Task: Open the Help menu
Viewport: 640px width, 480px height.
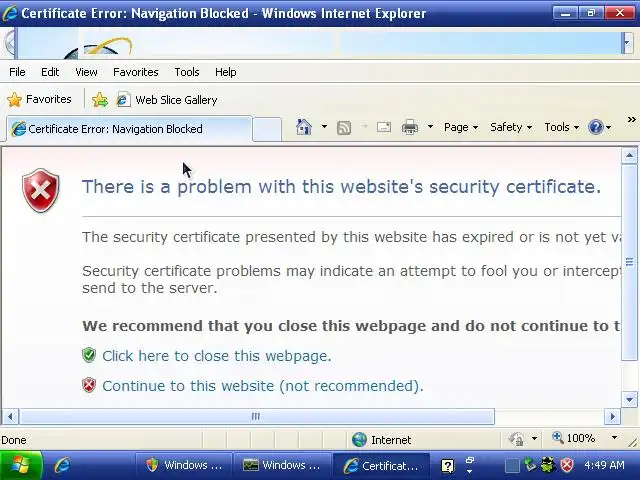Action: pos(225,72)
